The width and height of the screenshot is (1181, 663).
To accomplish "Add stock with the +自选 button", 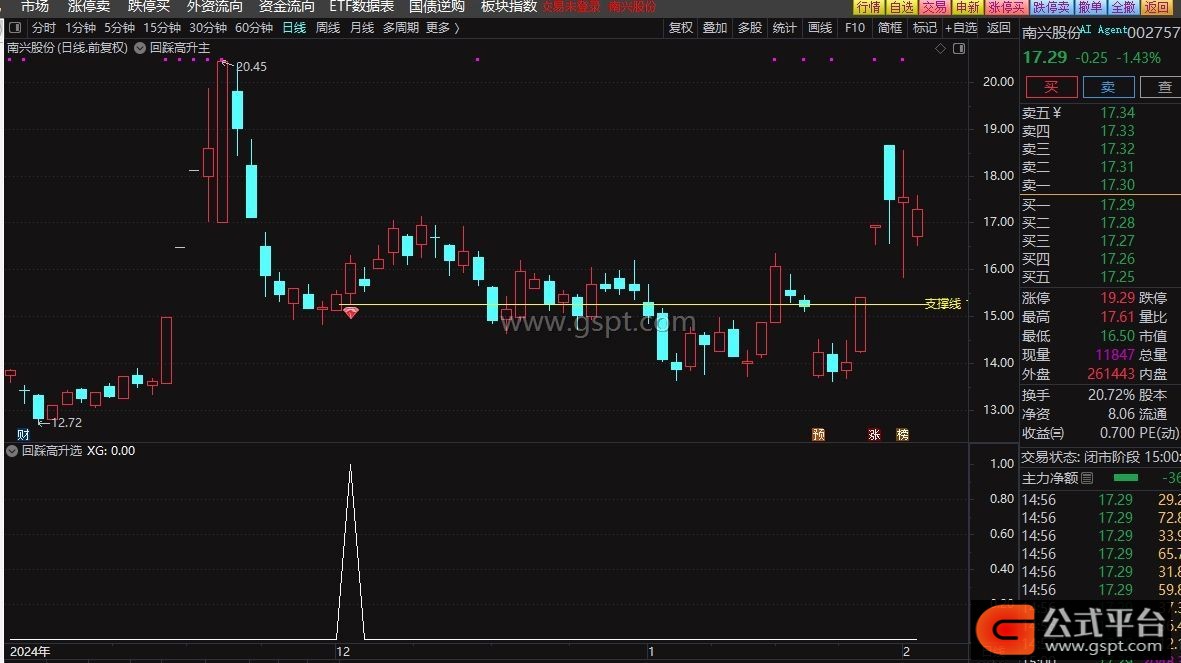I will [x=961, y=28].
